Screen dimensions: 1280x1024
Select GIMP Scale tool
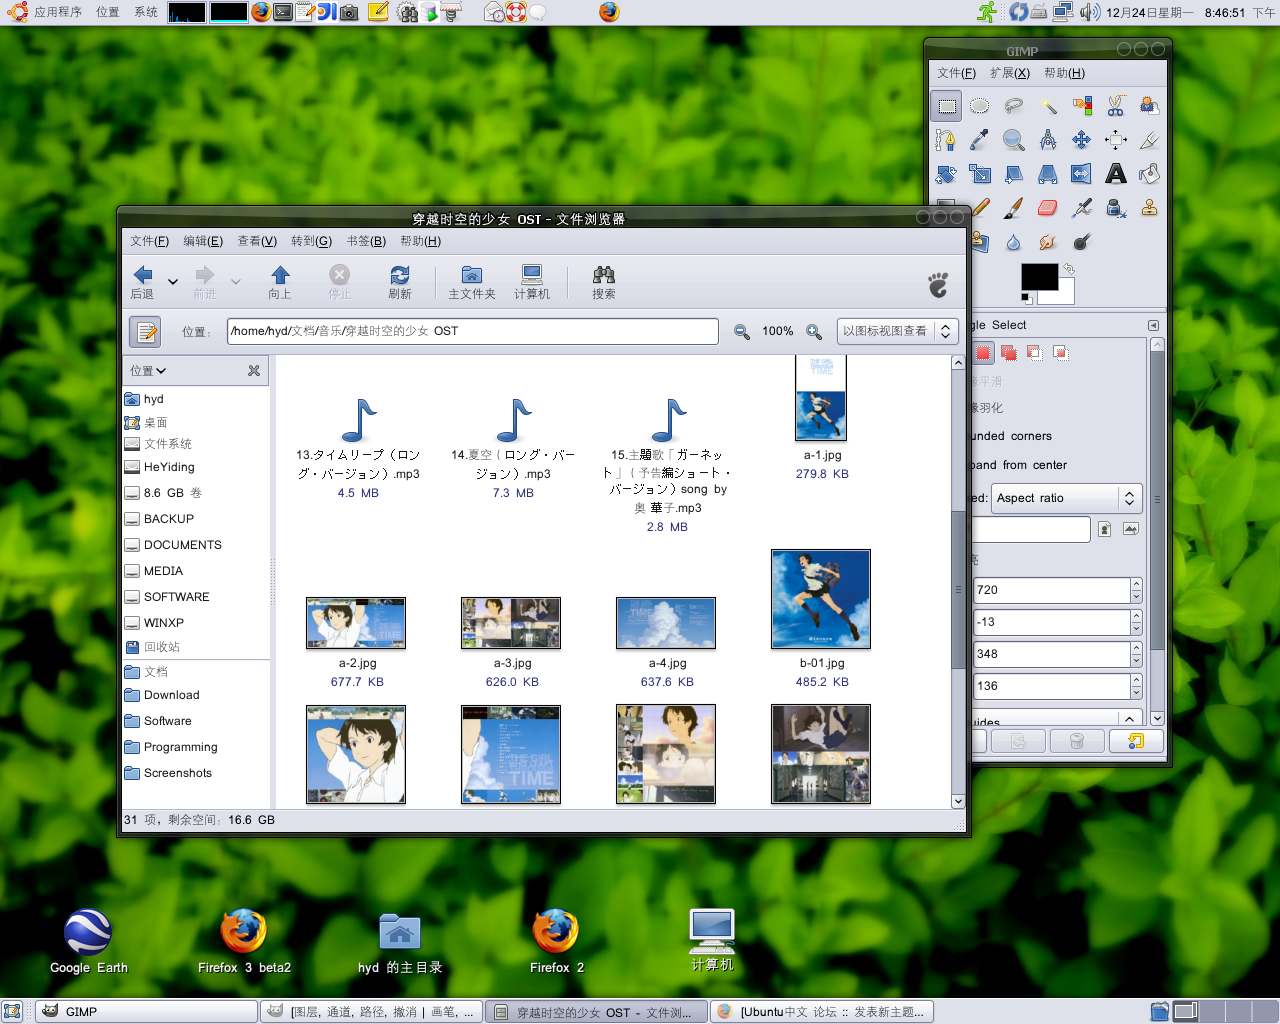(x=980, y=174)
